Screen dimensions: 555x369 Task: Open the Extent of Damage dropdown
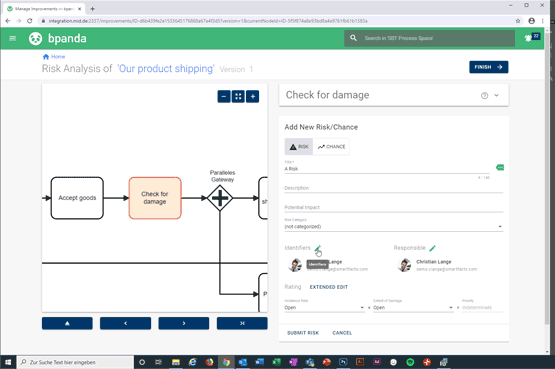(x=413, y=307)
